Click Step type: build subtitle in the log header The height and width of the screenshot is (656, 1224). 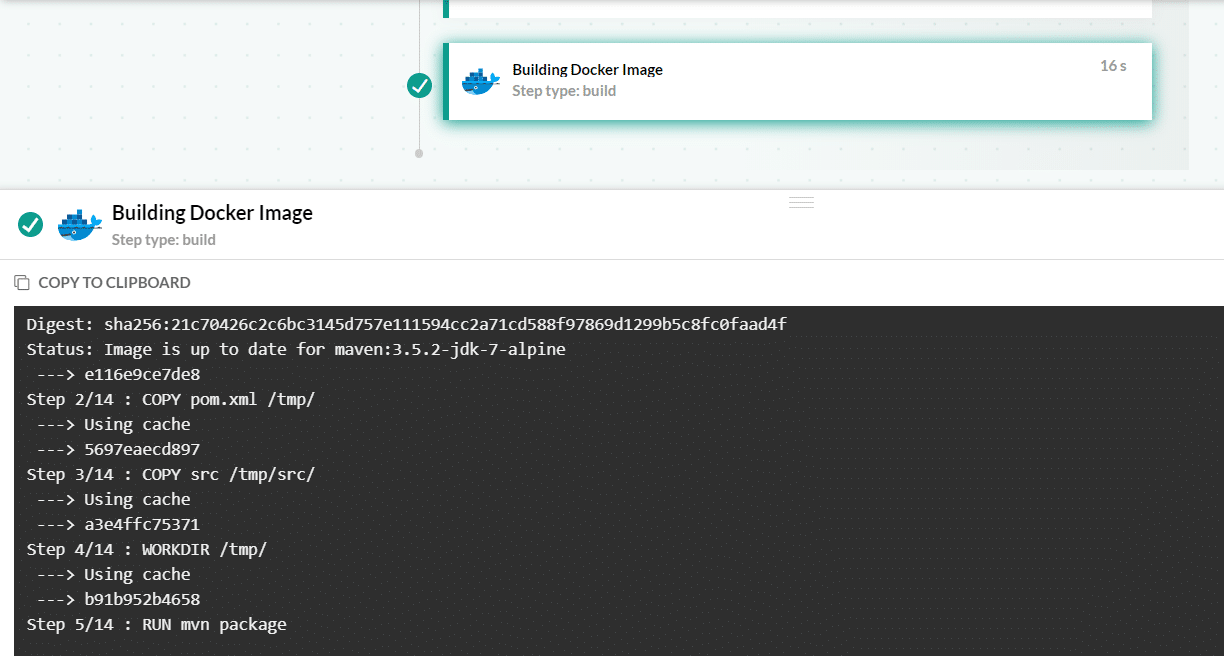pos(164,240)
